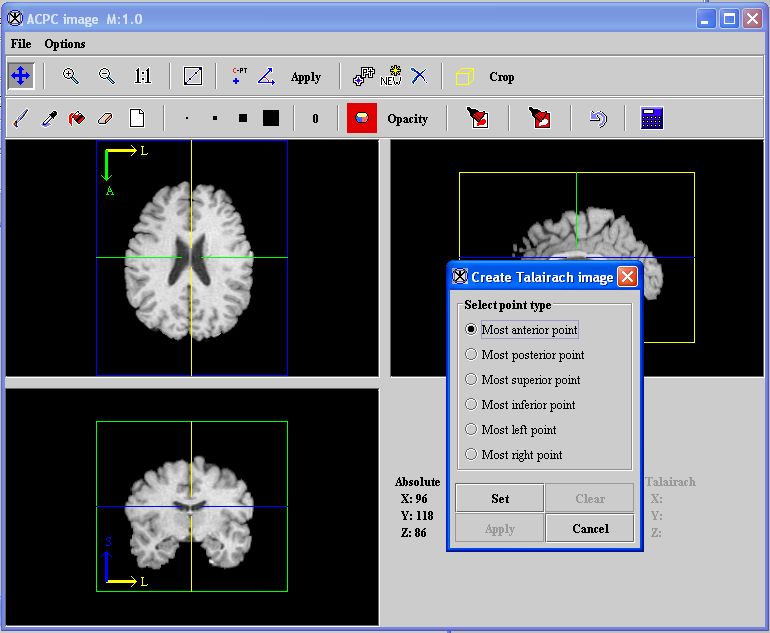Viewport: 770px width, 633px height.
Task: Open the Options menu
Action: [65, 44]
